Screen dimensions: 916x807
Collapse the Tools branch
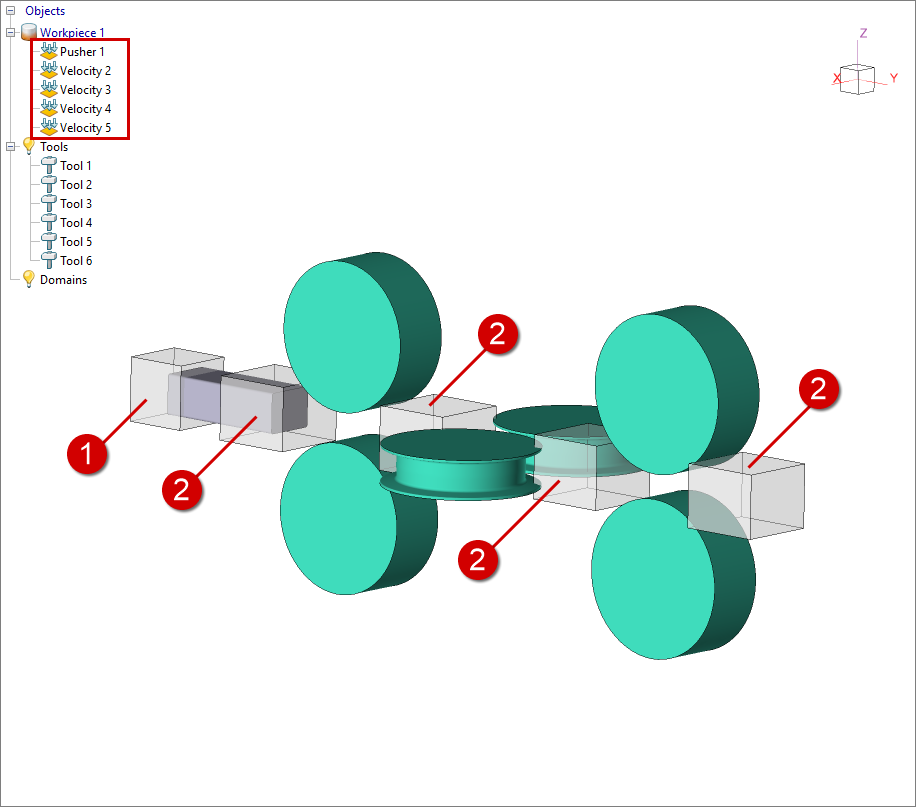[x=10, y=147]
